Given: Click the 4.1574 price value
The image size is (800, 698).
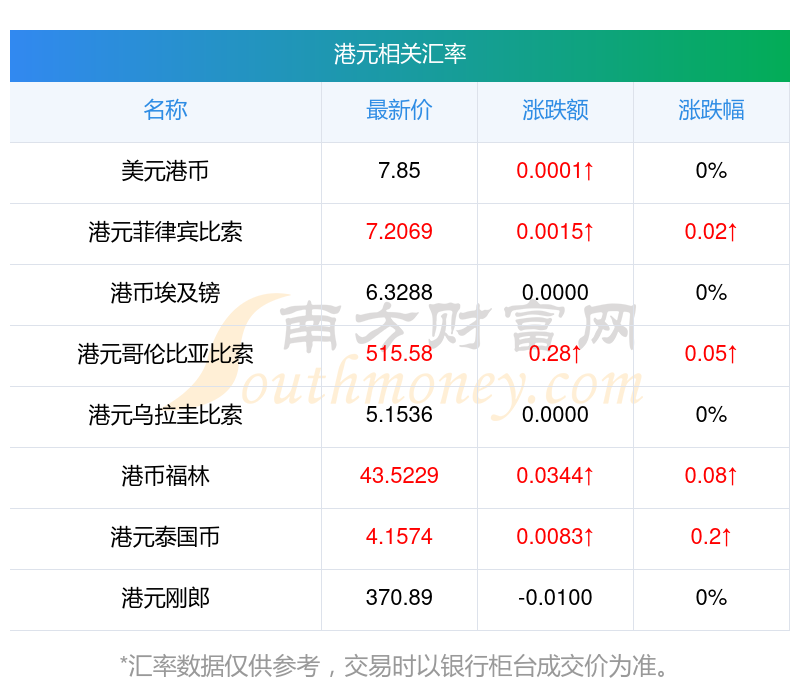Looking at the screenshot, I should coord(399,537).
